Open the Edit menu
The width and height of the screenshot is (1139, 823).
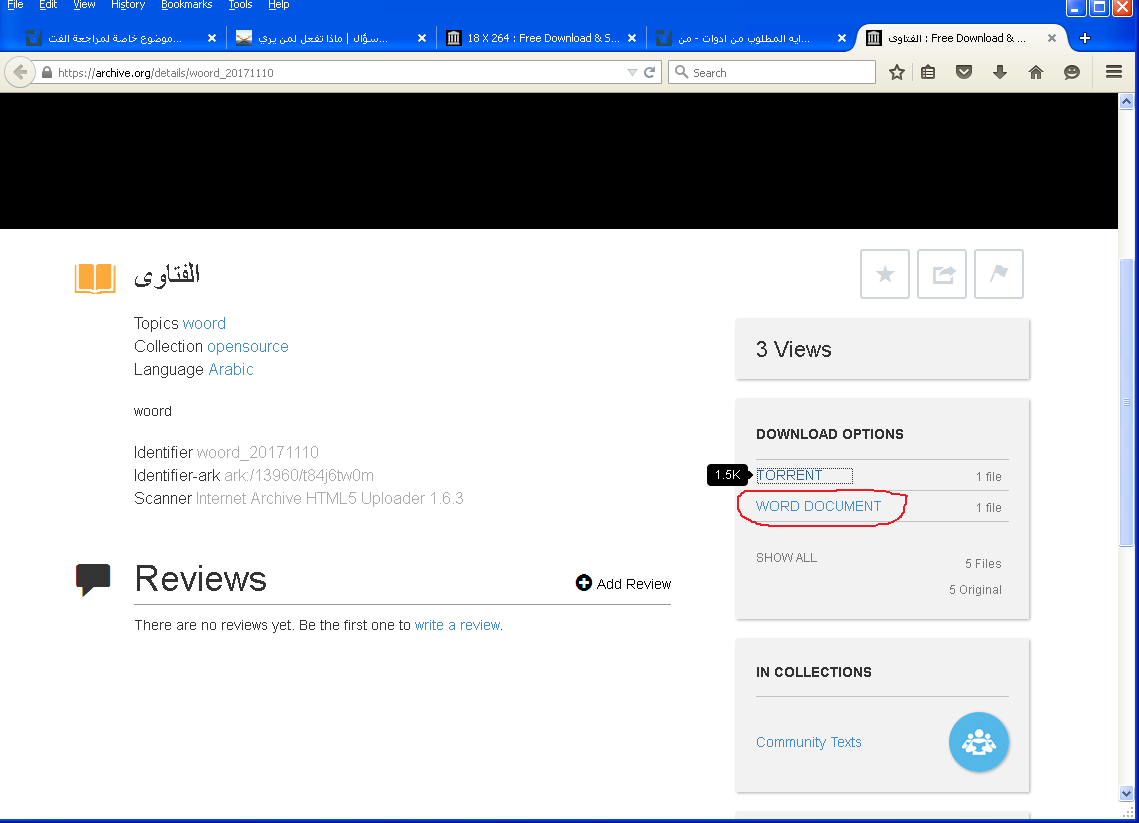point(48,5)
